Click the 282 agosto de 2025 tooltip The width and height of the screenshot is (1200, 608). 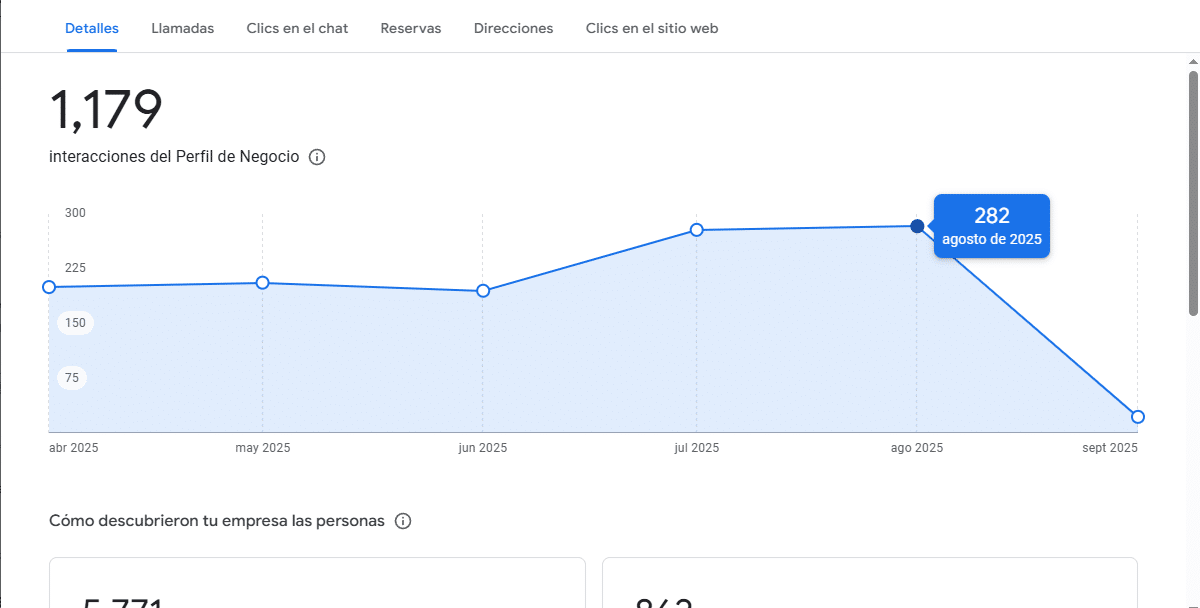[x=991, y=226]
